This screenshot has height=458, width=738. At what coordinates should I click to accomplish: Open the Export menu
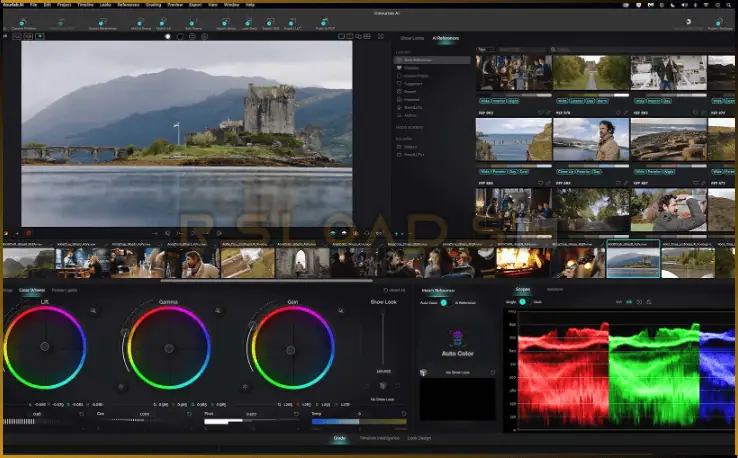point(195,5)
